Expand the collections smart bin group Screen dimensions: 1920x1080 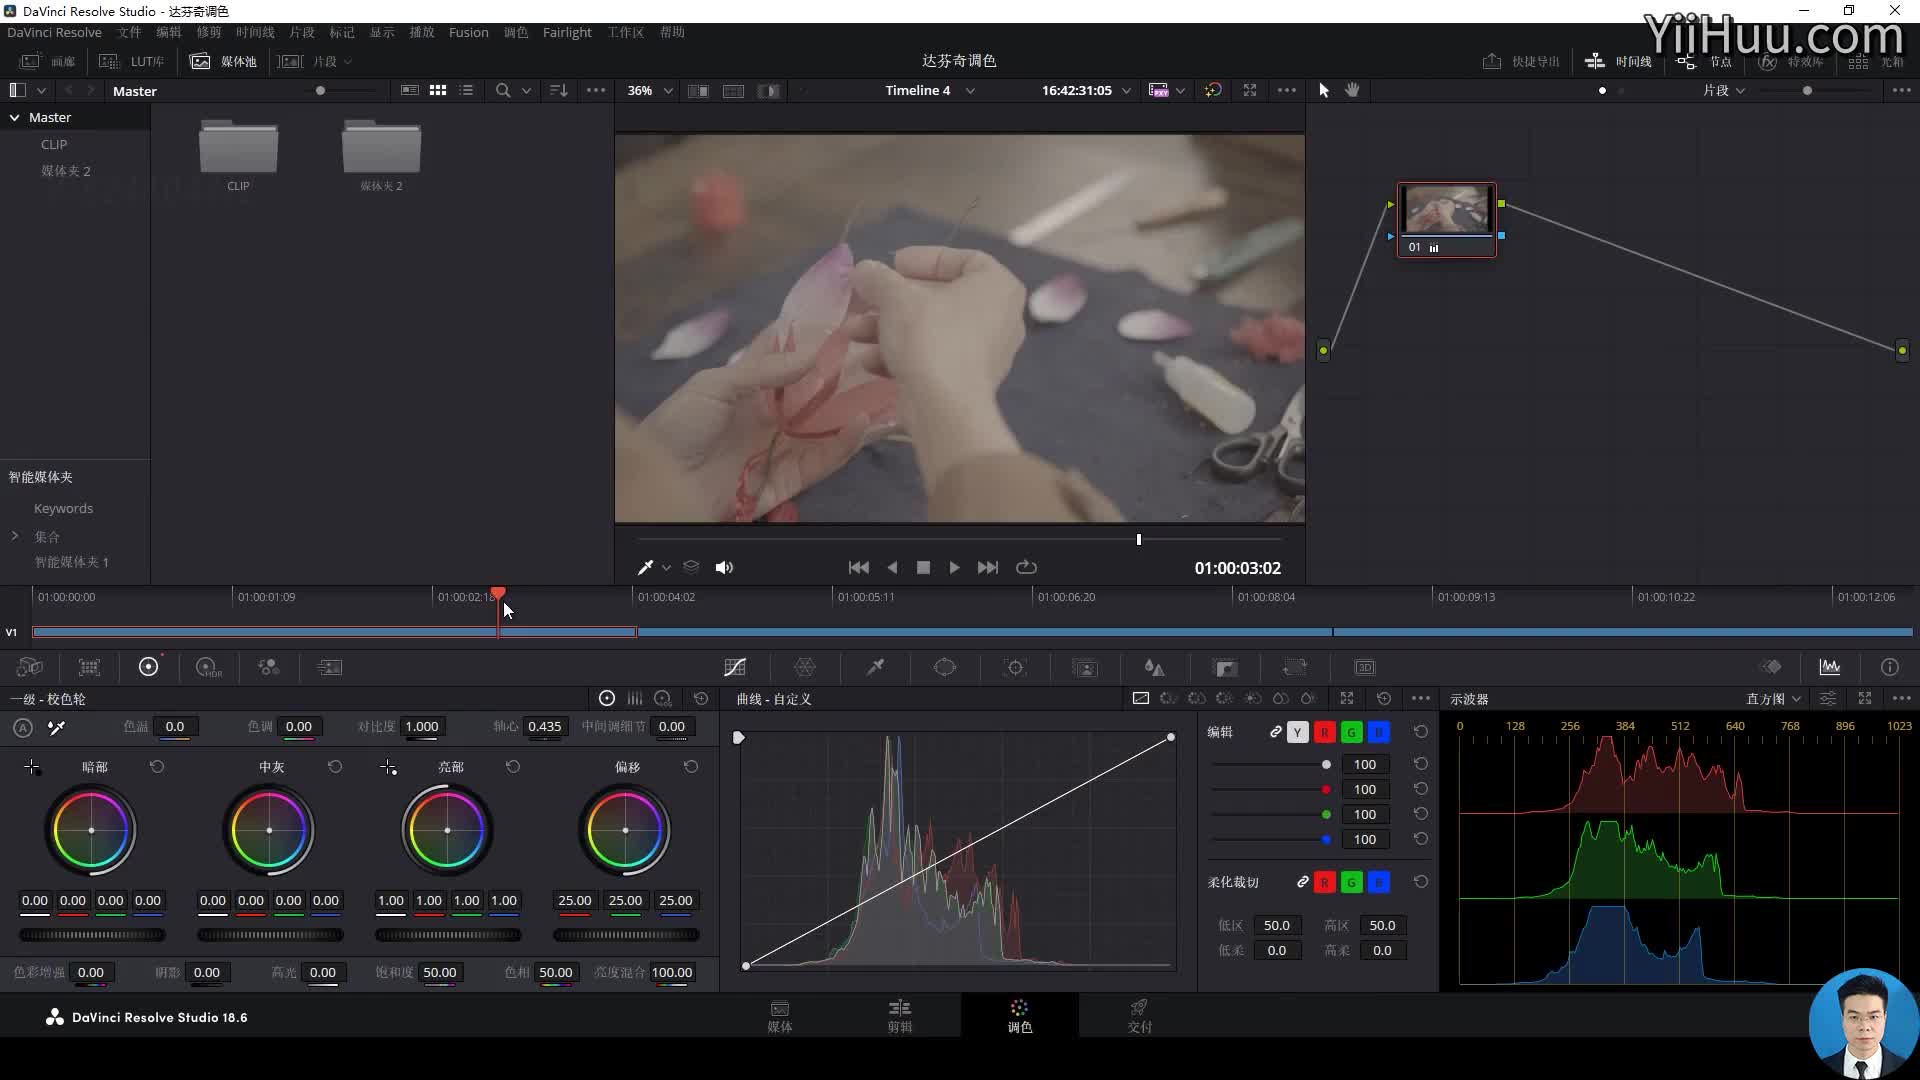[15, 536]
